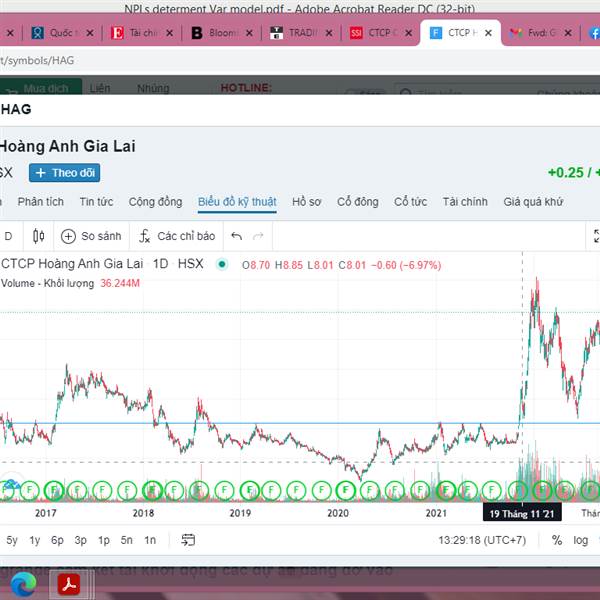Open the Giá quá khứ section
This screenshot has width=600, height=600.
point(533,202)
